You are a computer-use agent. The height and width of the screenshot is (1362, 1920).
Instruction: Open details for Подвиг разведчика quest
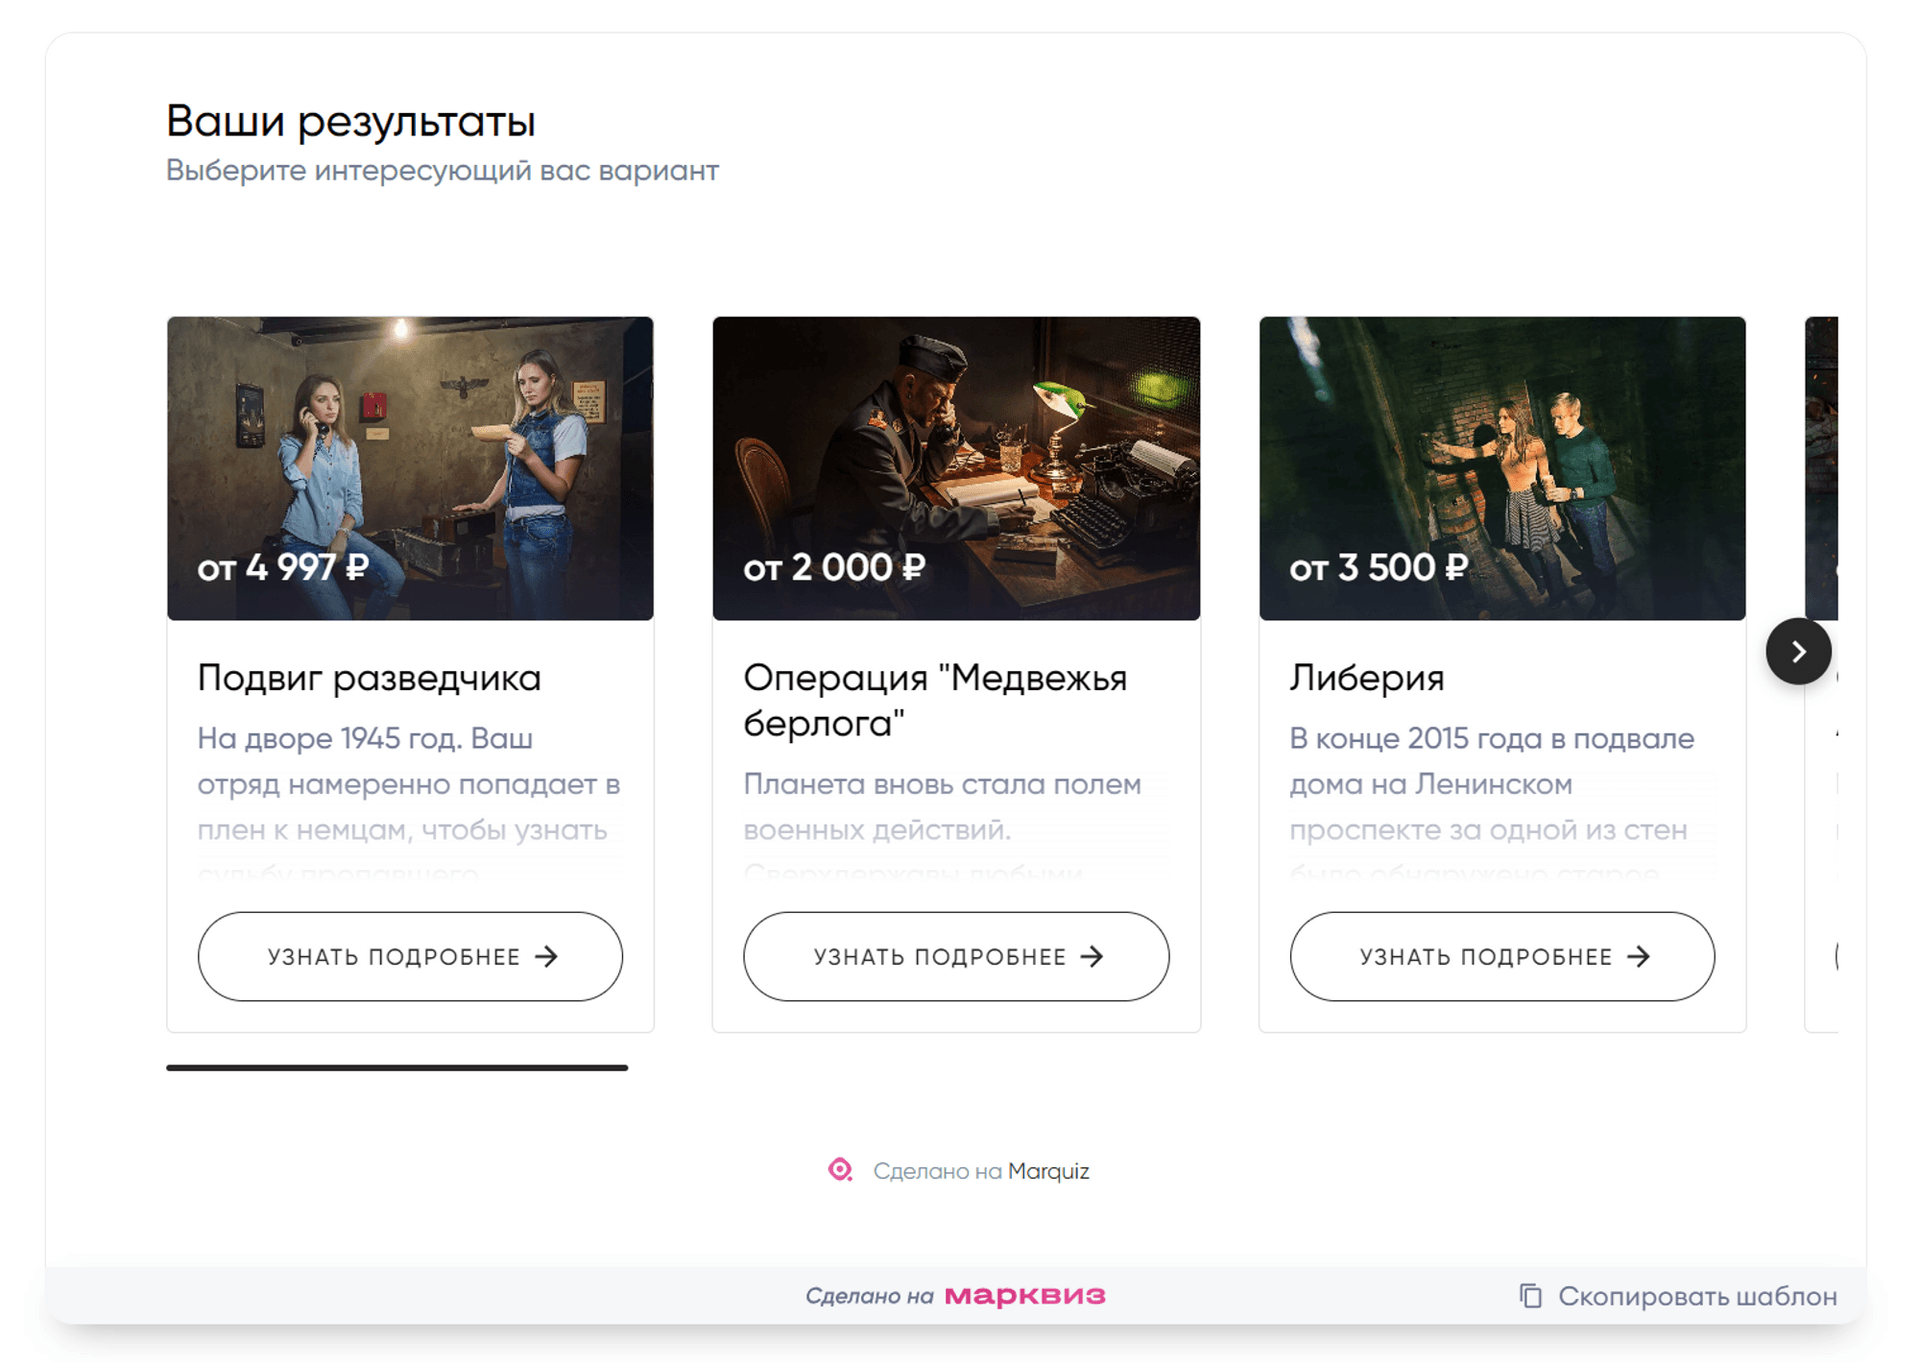(409, 956)
